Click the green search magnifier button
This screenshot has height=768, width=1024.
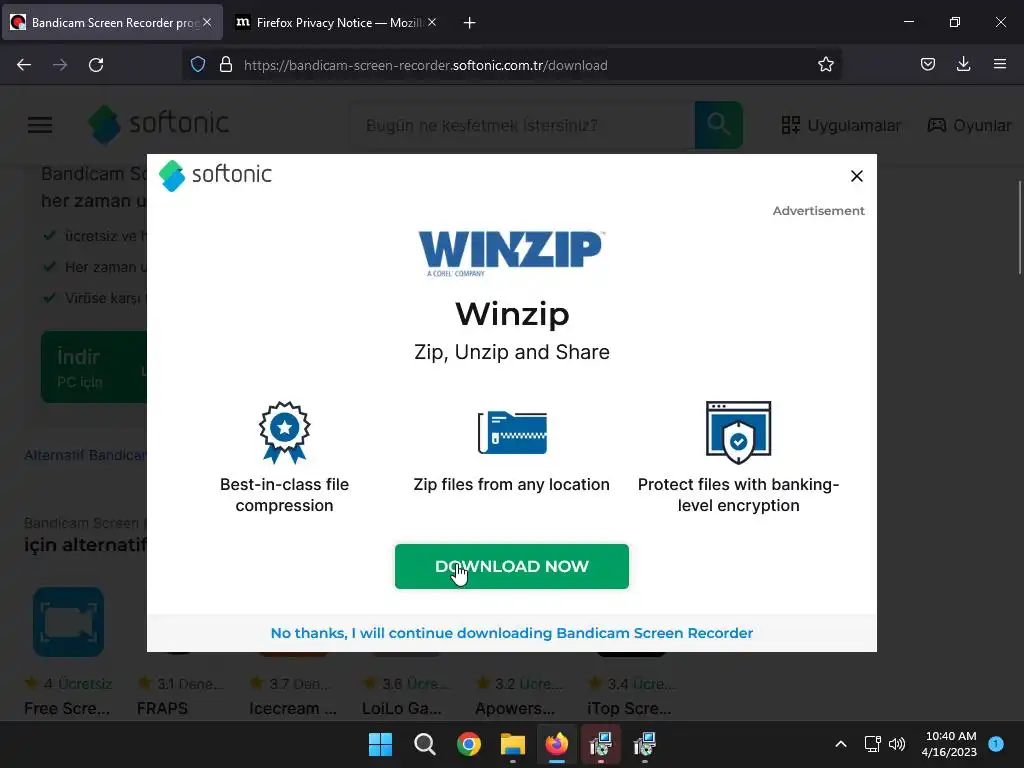[x=718, y=125]
